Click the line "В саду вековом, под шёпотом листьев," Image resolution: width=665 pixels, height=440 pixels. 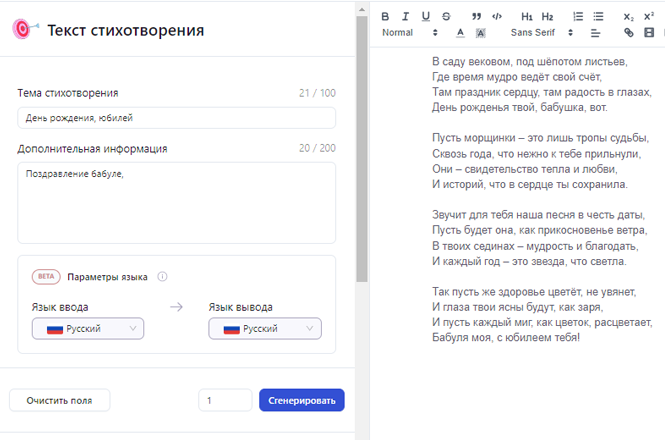[530, 62]
